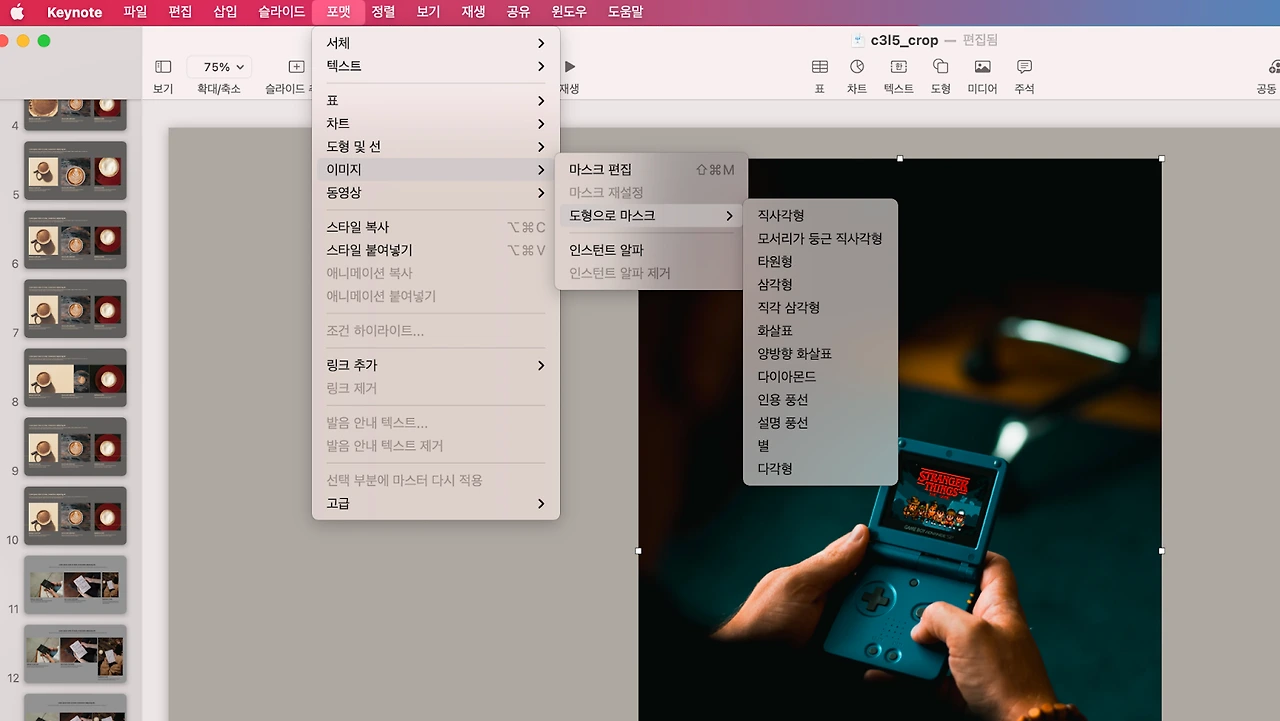
Task: Add a comment with the 주석 icon
Action: pyautogui.click(x=1024, y=67)
